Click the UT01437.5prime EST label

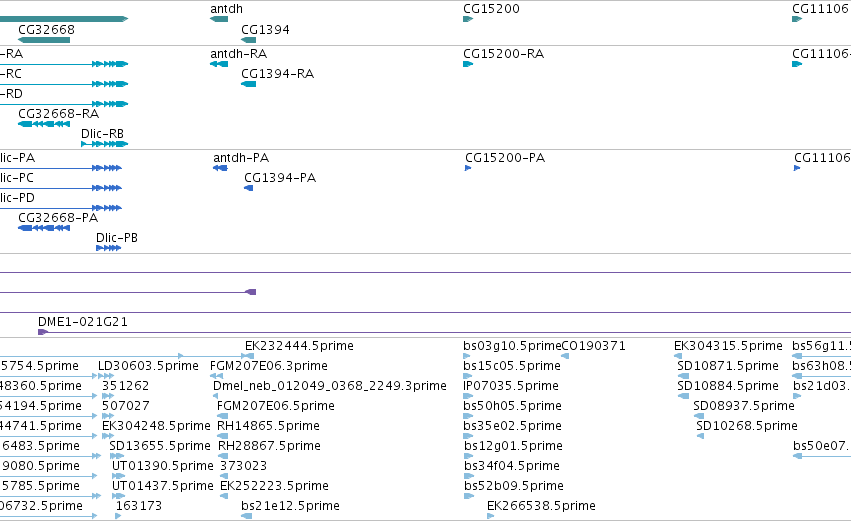(163, 487)
